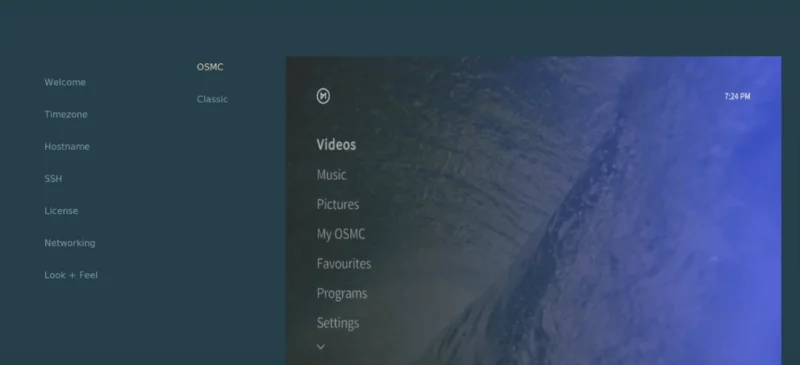Go to the Timezone step

66,114
